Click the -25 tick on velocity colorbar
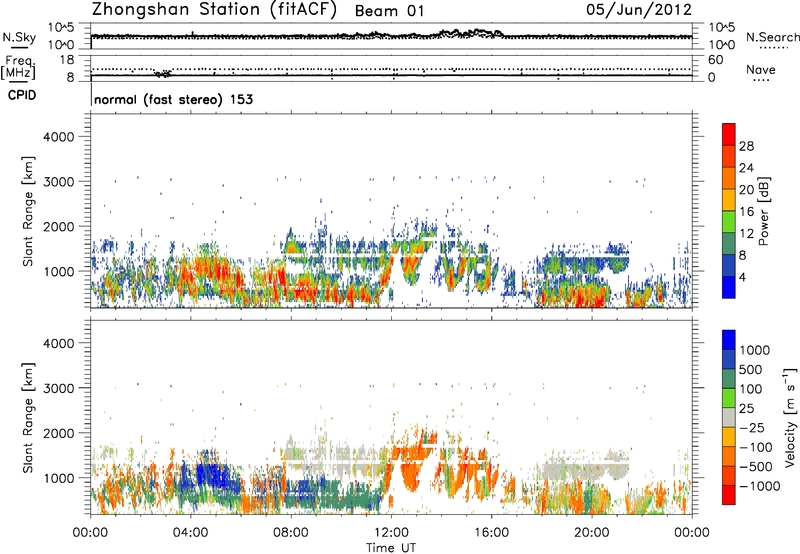 point(754,427)
